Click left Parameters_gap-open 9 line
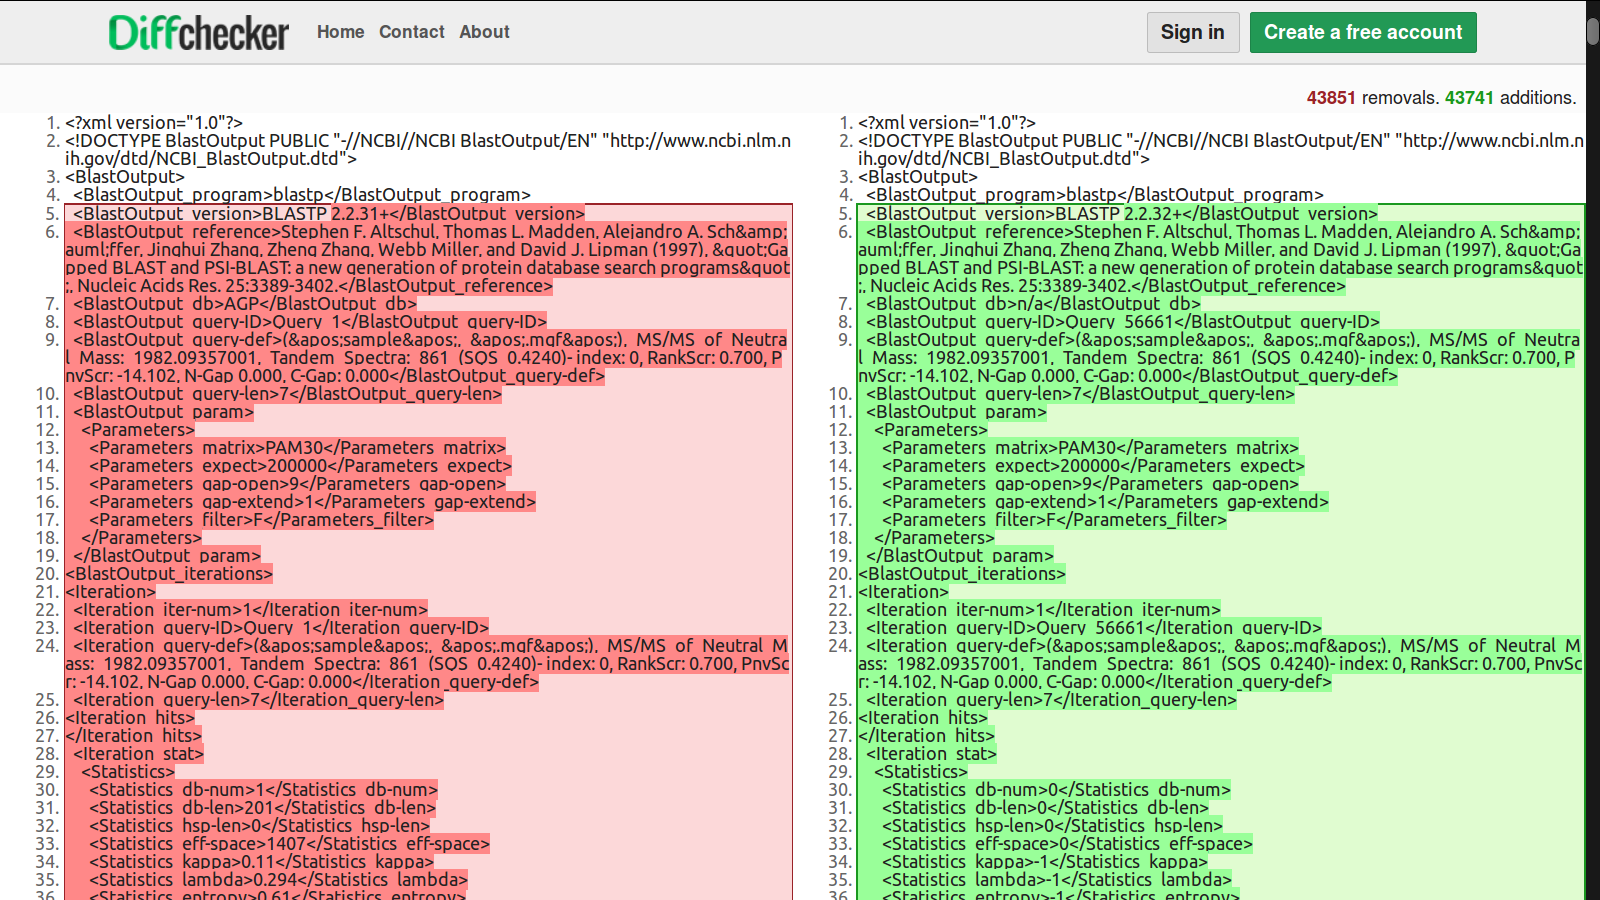Image resolution: width=1600 pixels, height=900 pixels. pos(298,483)
